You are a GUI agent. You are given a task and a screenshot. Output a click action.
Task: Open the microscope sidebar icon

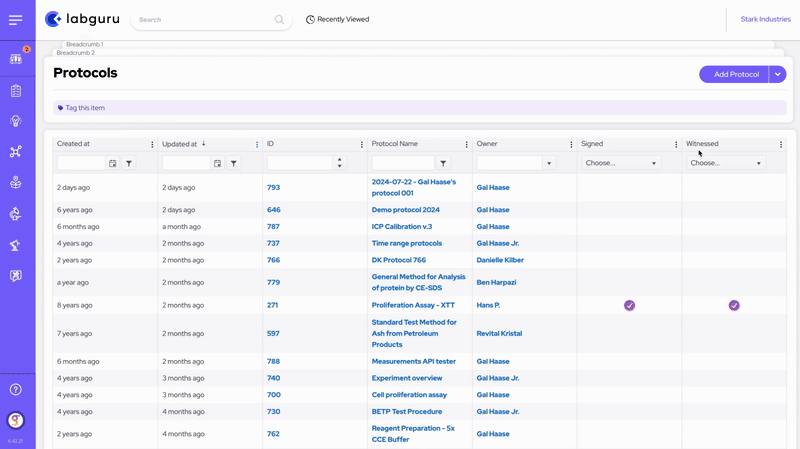pyautogui.click(x=16, y=245)
